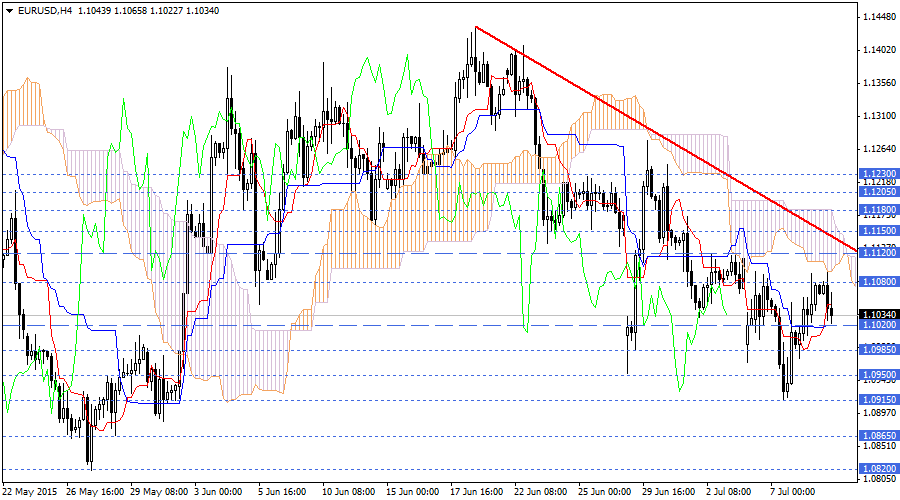
Task: Select the 1.11800 level label
Action: click(x=877, y=210)
